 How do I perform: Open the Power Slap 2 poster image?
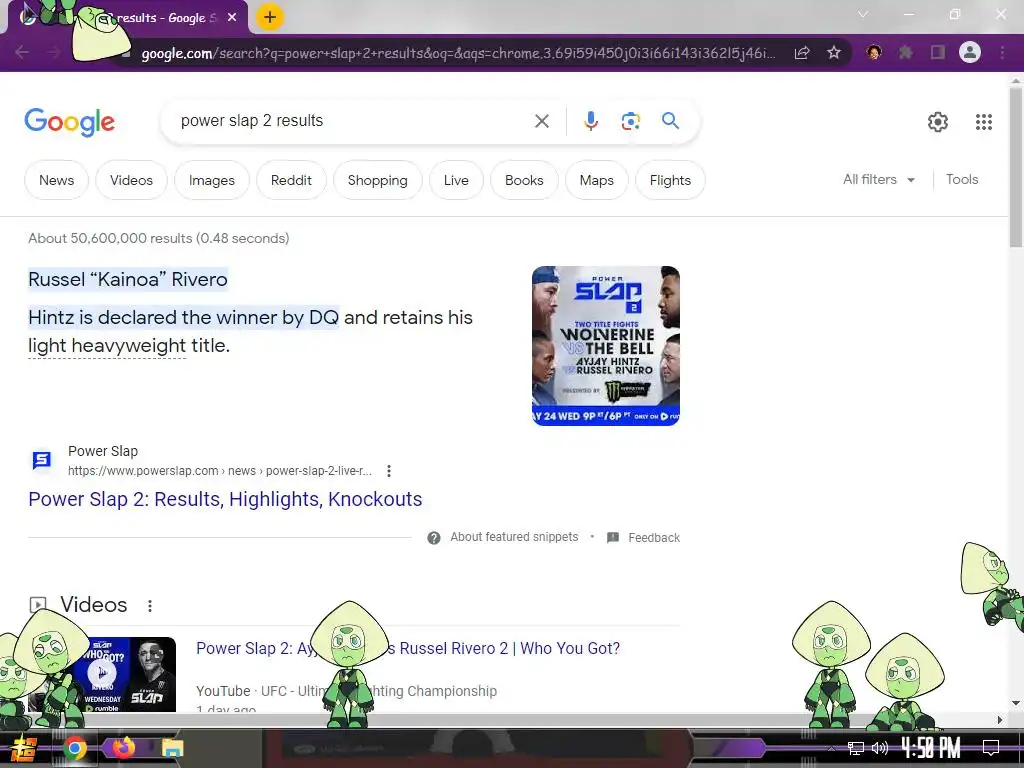coord(605,345)
